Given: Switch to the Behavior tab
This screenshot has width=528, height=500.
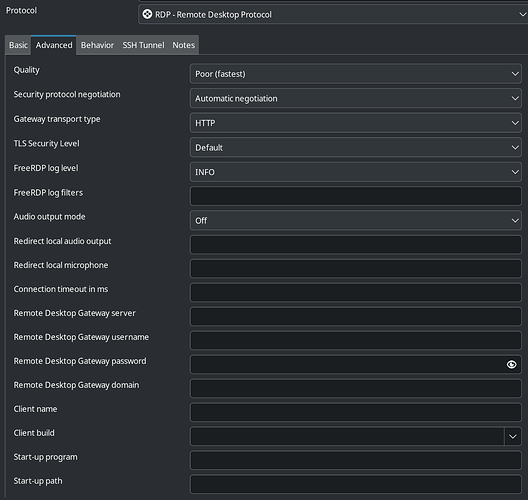Looking at the screenshot, I should pyautogui.click(x=97, y=45).
